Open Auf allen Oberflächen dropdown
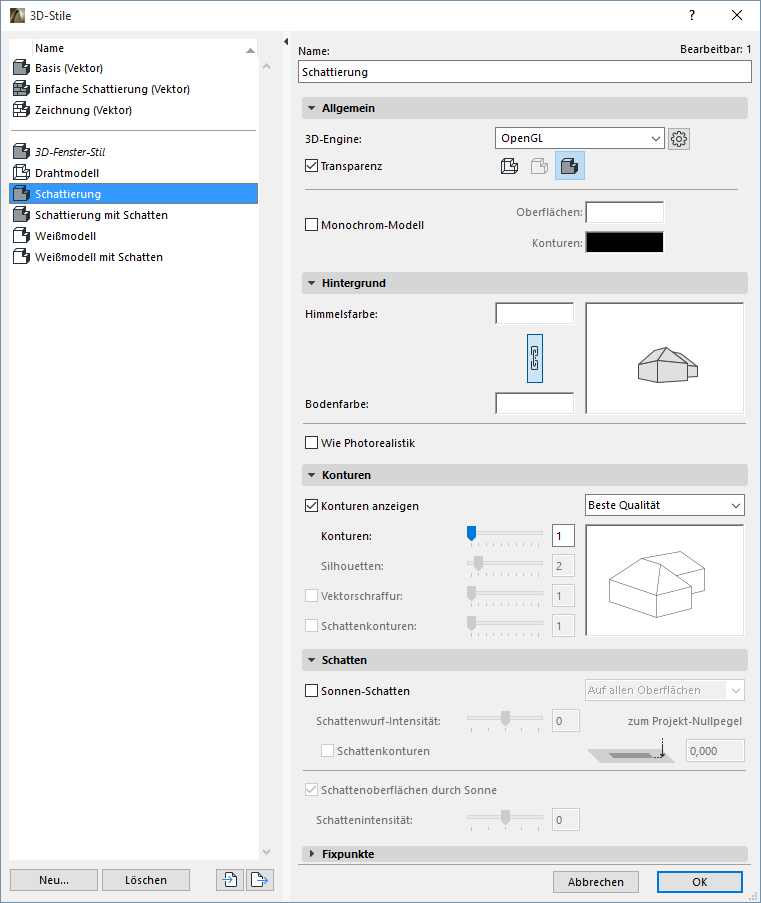This screenshot has height=903, width=761. click(665, 690)
